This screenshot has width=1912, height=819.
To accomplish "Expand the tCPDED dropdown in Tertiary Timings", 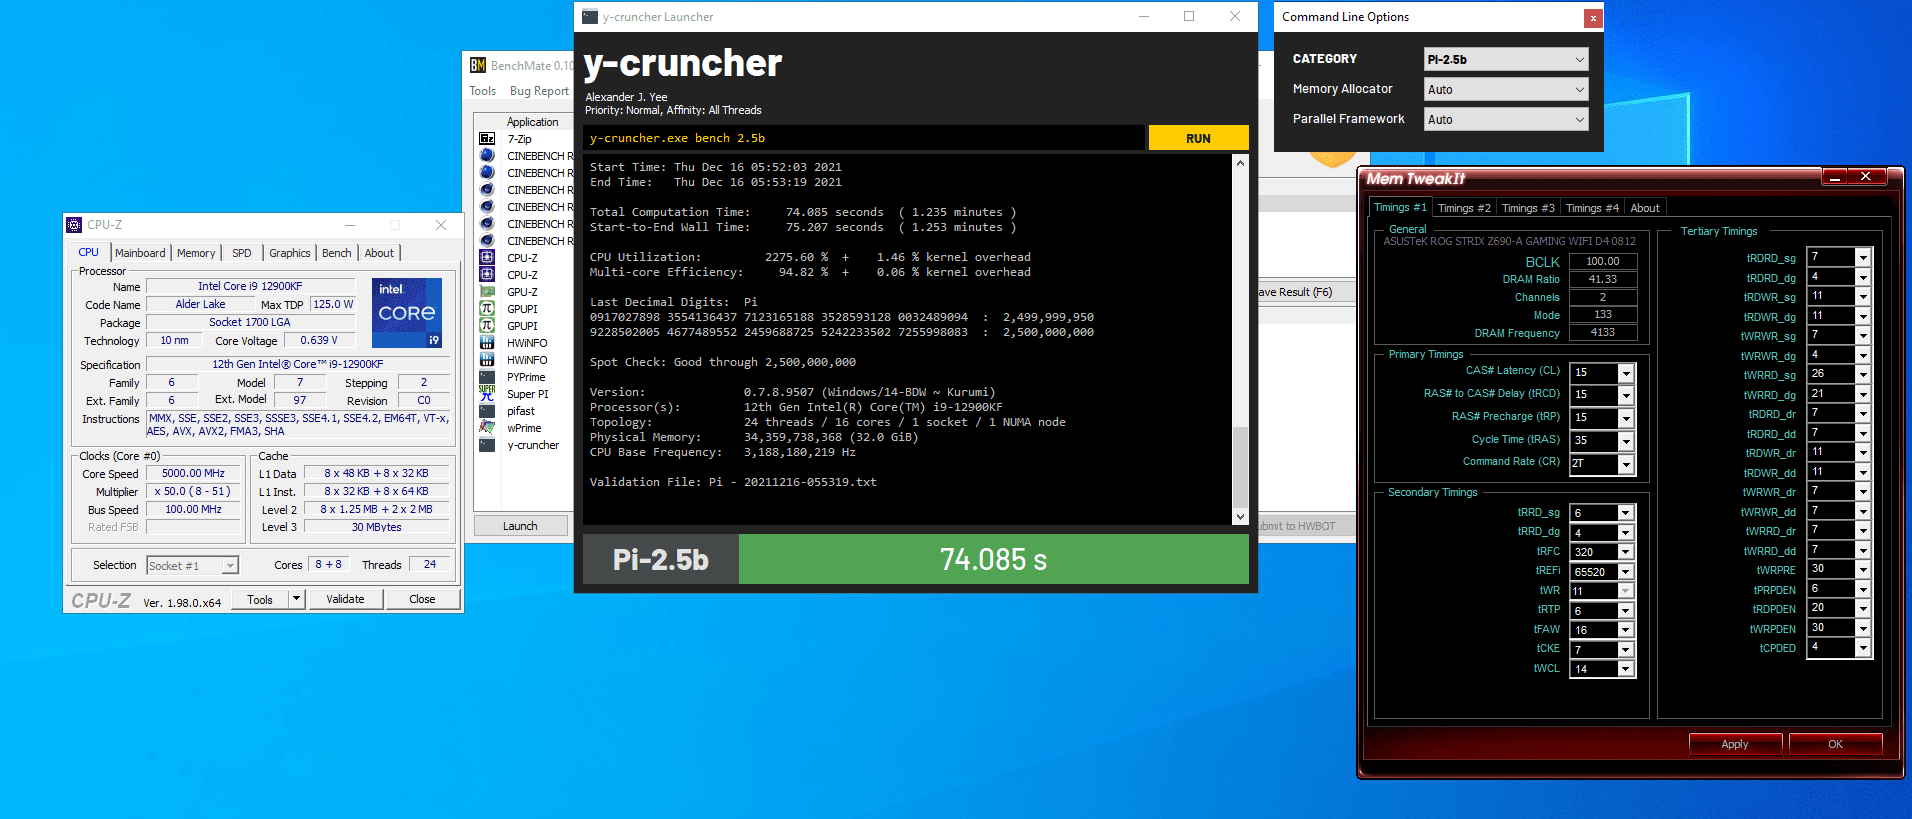I will click(x=1863, y=647).
